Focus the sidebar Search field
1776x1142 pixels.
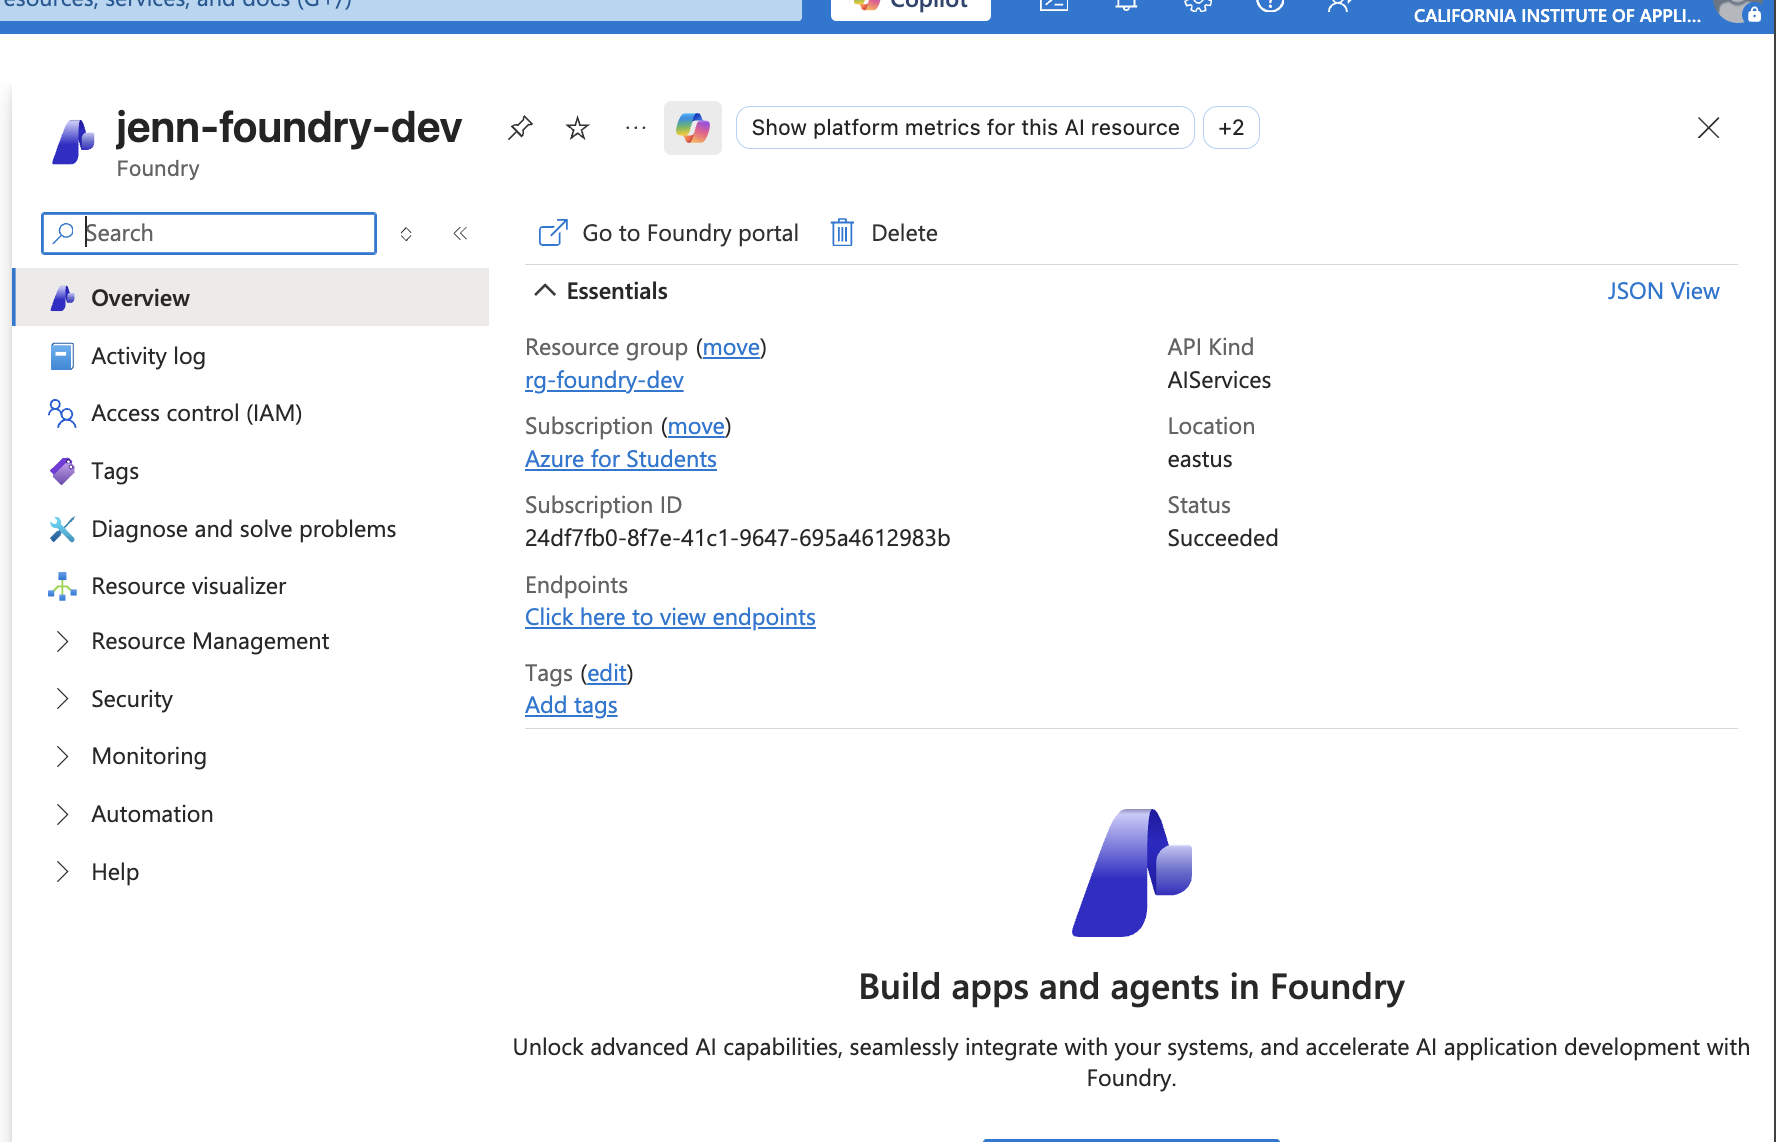point(209,233)
